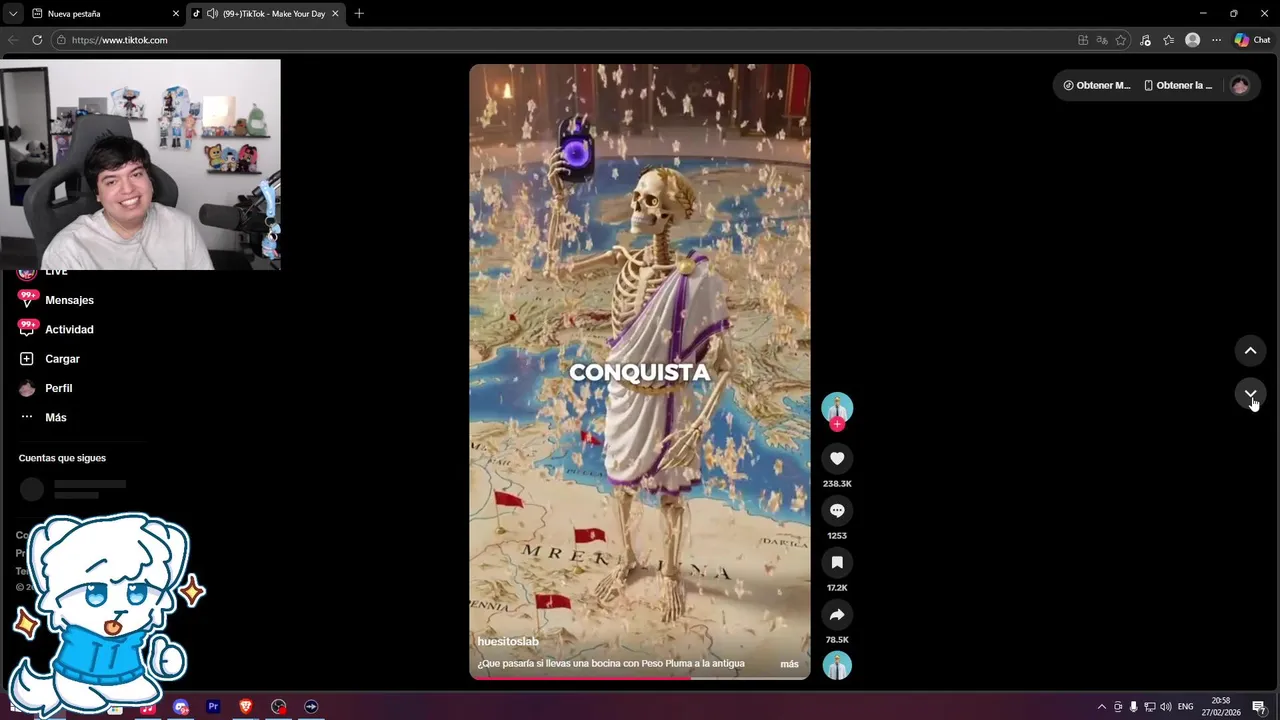Open the browser settings three-dot menu

click(x=1216, y=40)
